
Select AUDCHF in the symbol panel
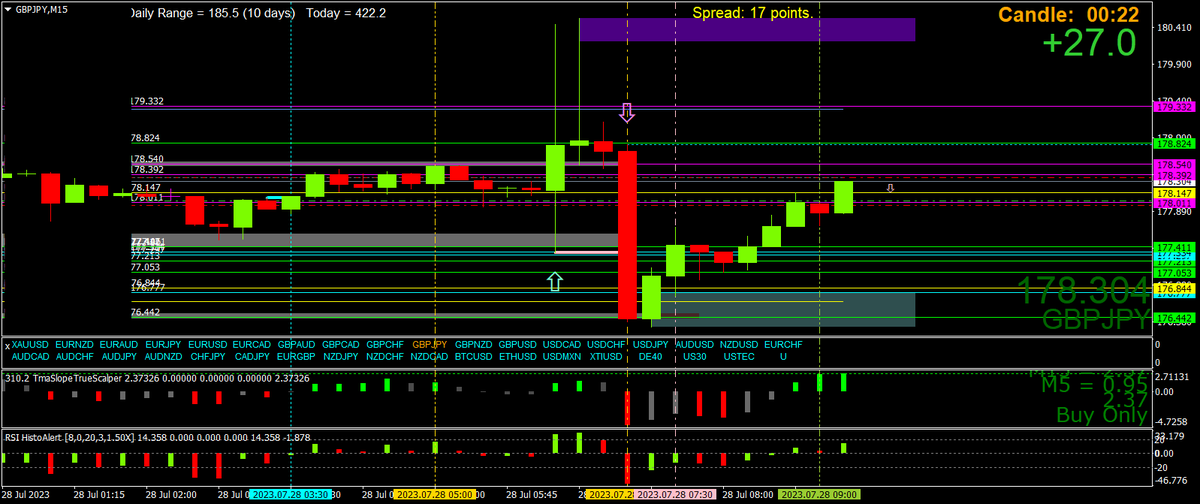point(75,356)
